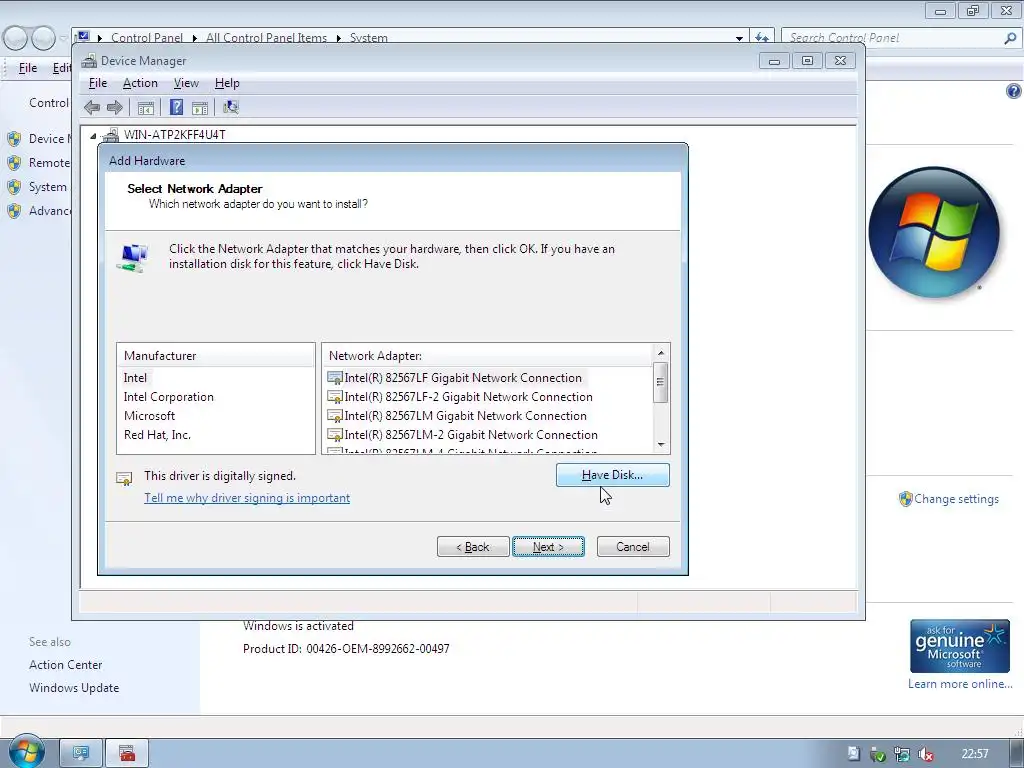Click the shield icon beside Remote settings

[14, 163]
